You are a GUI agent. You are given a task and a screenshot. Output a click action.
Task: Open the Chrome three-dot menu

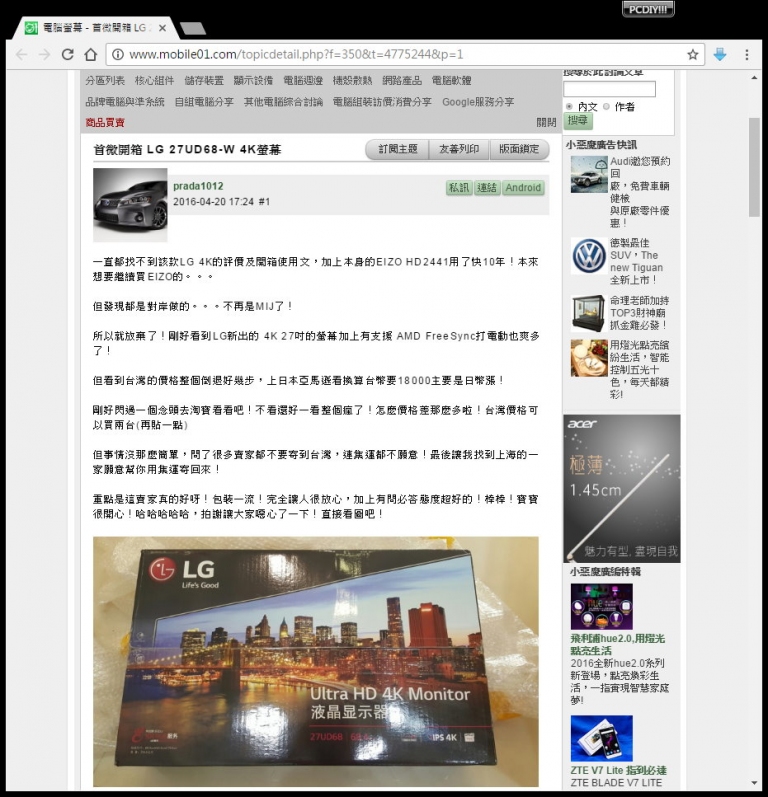coord(747,54)
